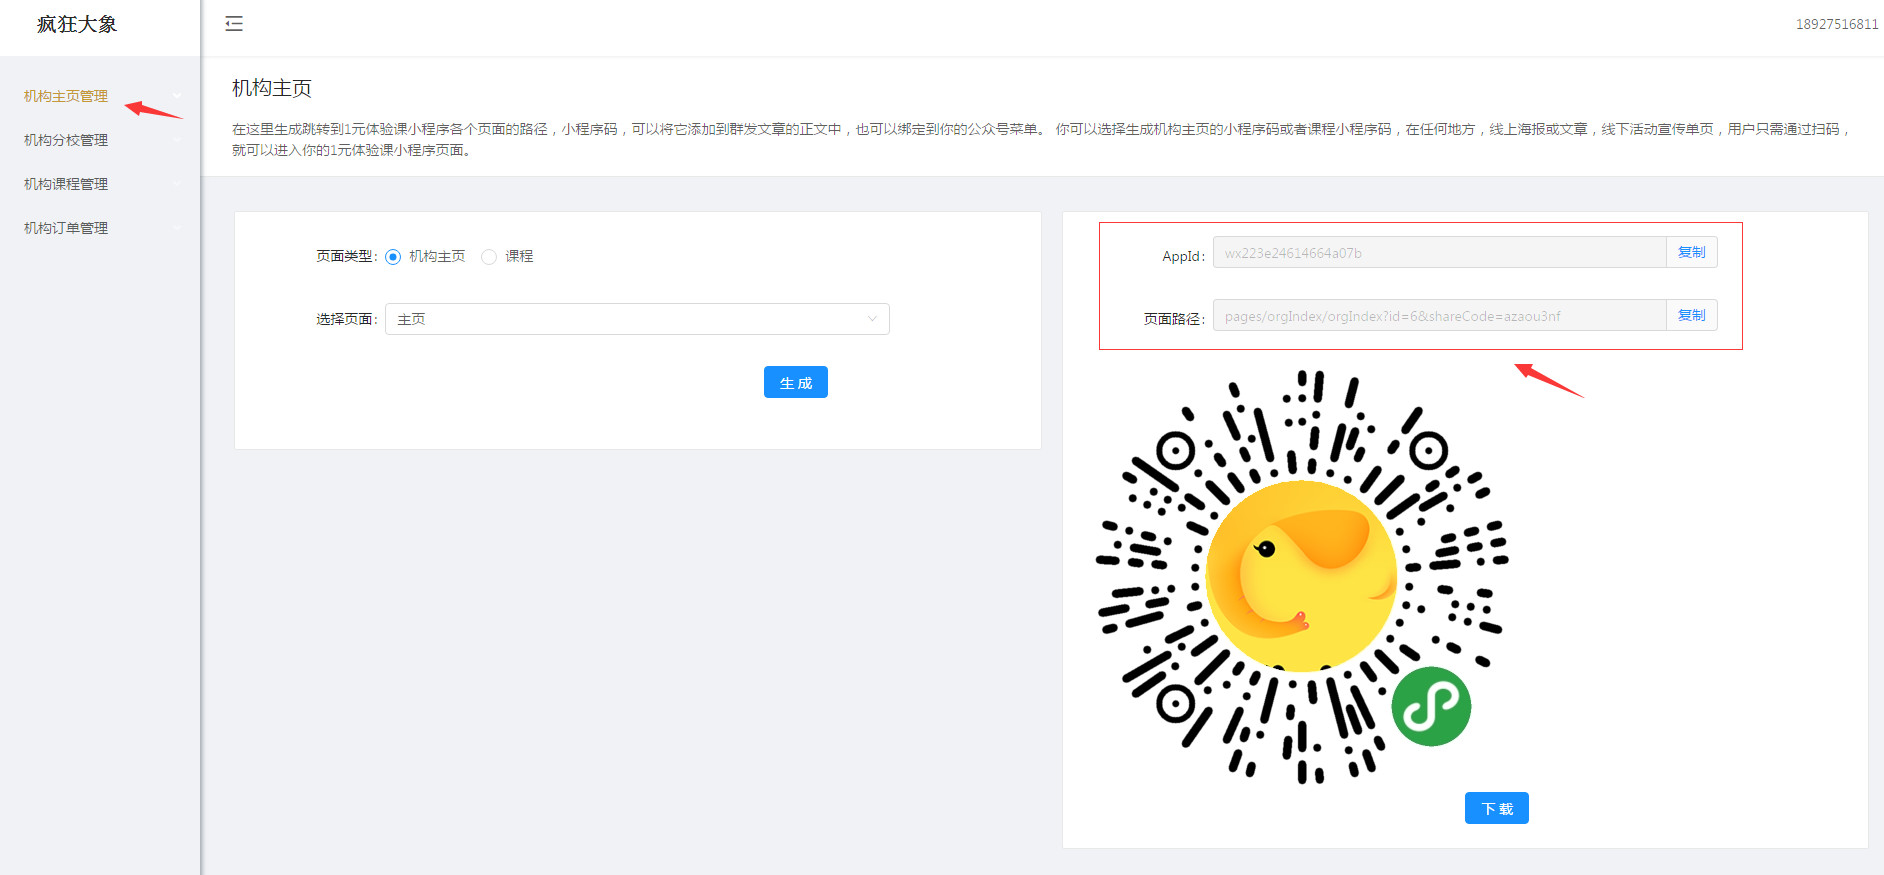
Task: Select the 机构主页 radio button
Action: pyautogui.click(x=393, y=257)
